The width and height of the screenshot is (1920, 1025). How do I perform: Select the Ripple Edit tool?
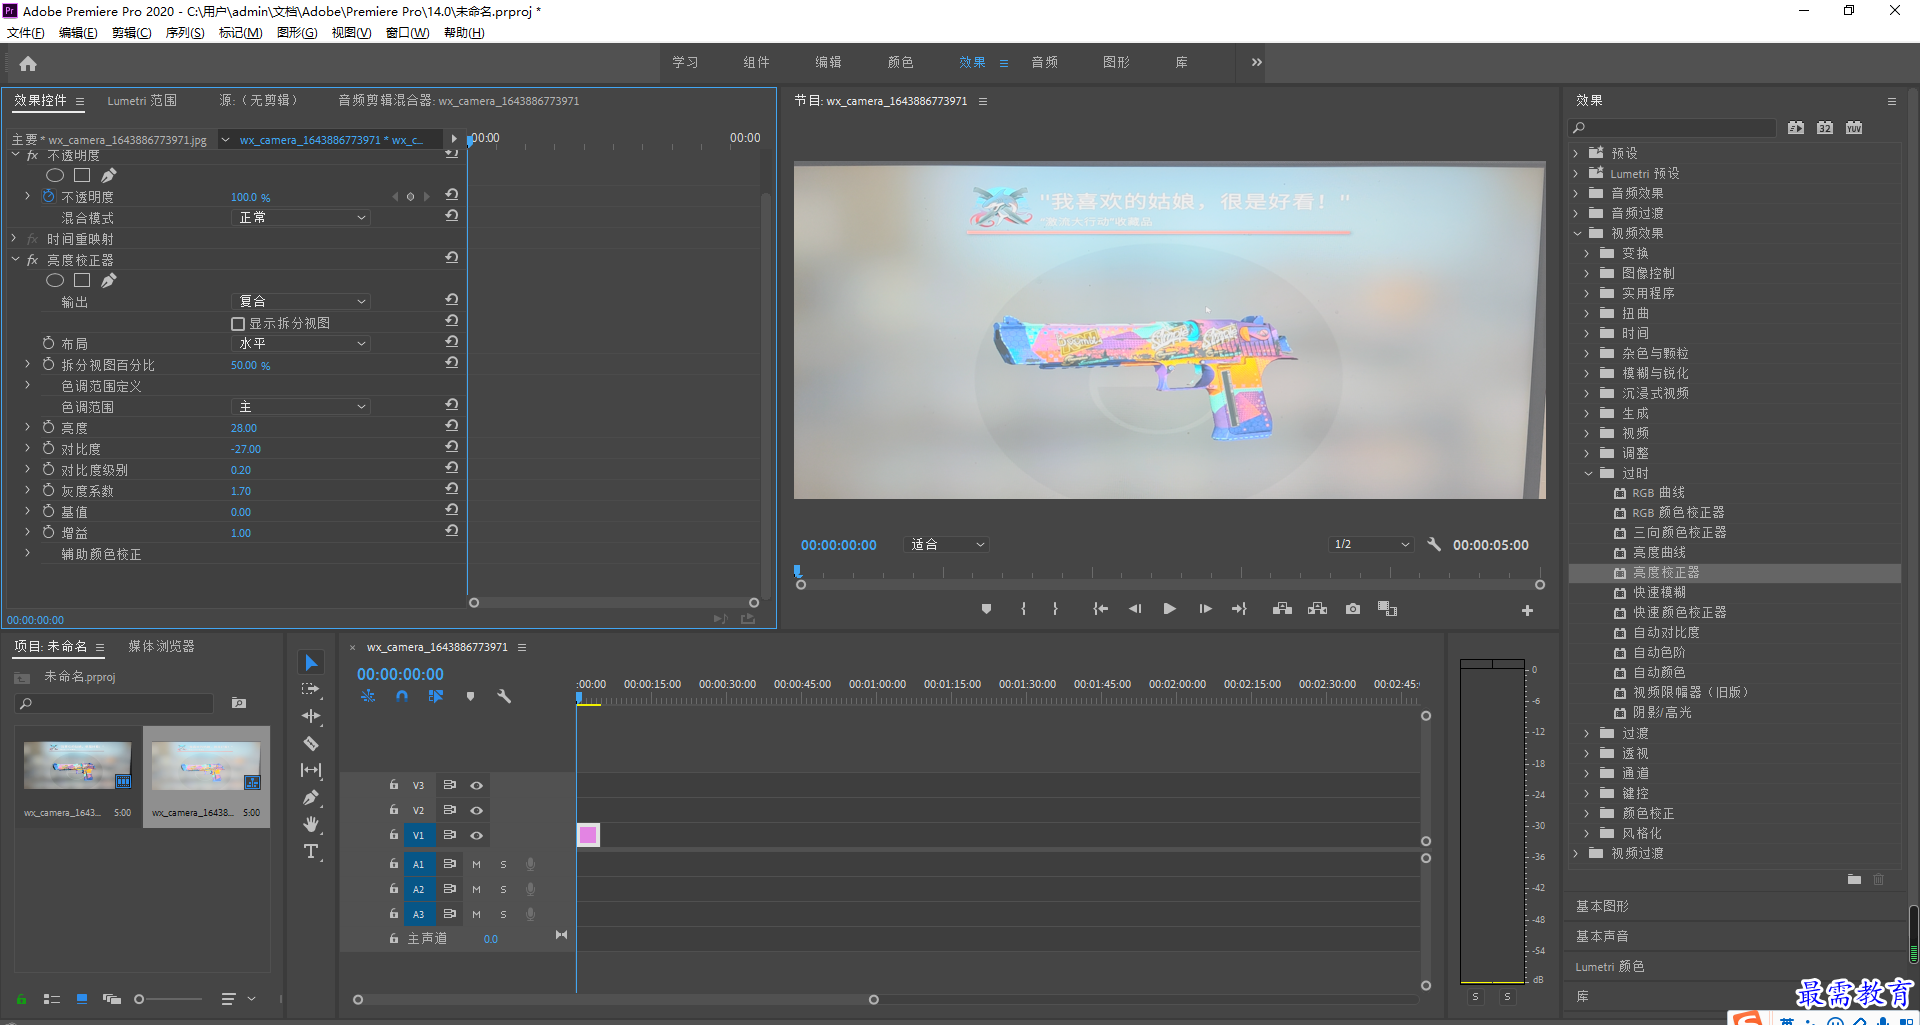tap(311, 716)
